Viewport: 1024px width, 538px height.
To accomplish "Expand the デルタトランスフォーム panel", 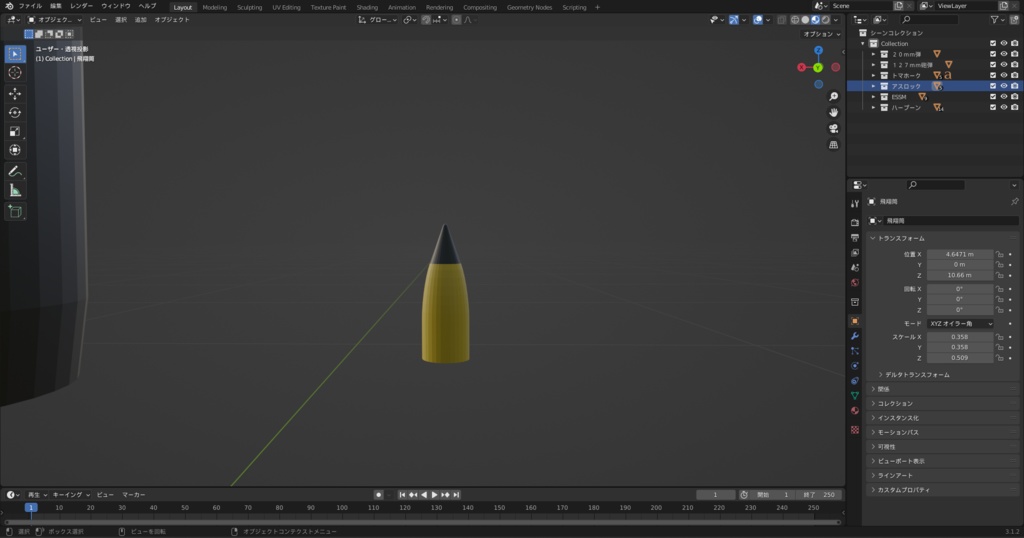I will pyautogui.click(x=917, y=375).
